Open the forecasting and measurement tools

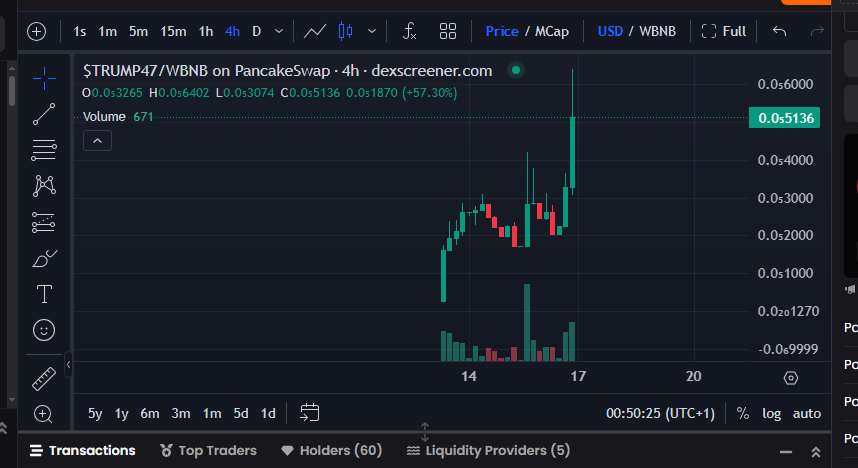[x=44, y=222]
